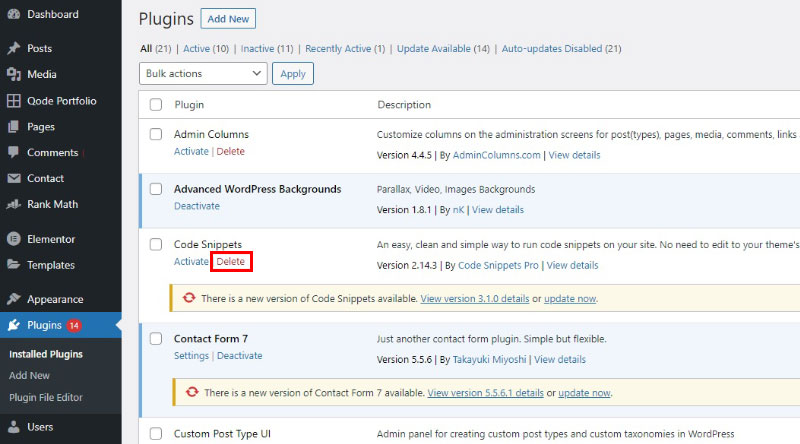View details for Admin Columns
Viewport: 800px width, 444px height.
(574, 155)
